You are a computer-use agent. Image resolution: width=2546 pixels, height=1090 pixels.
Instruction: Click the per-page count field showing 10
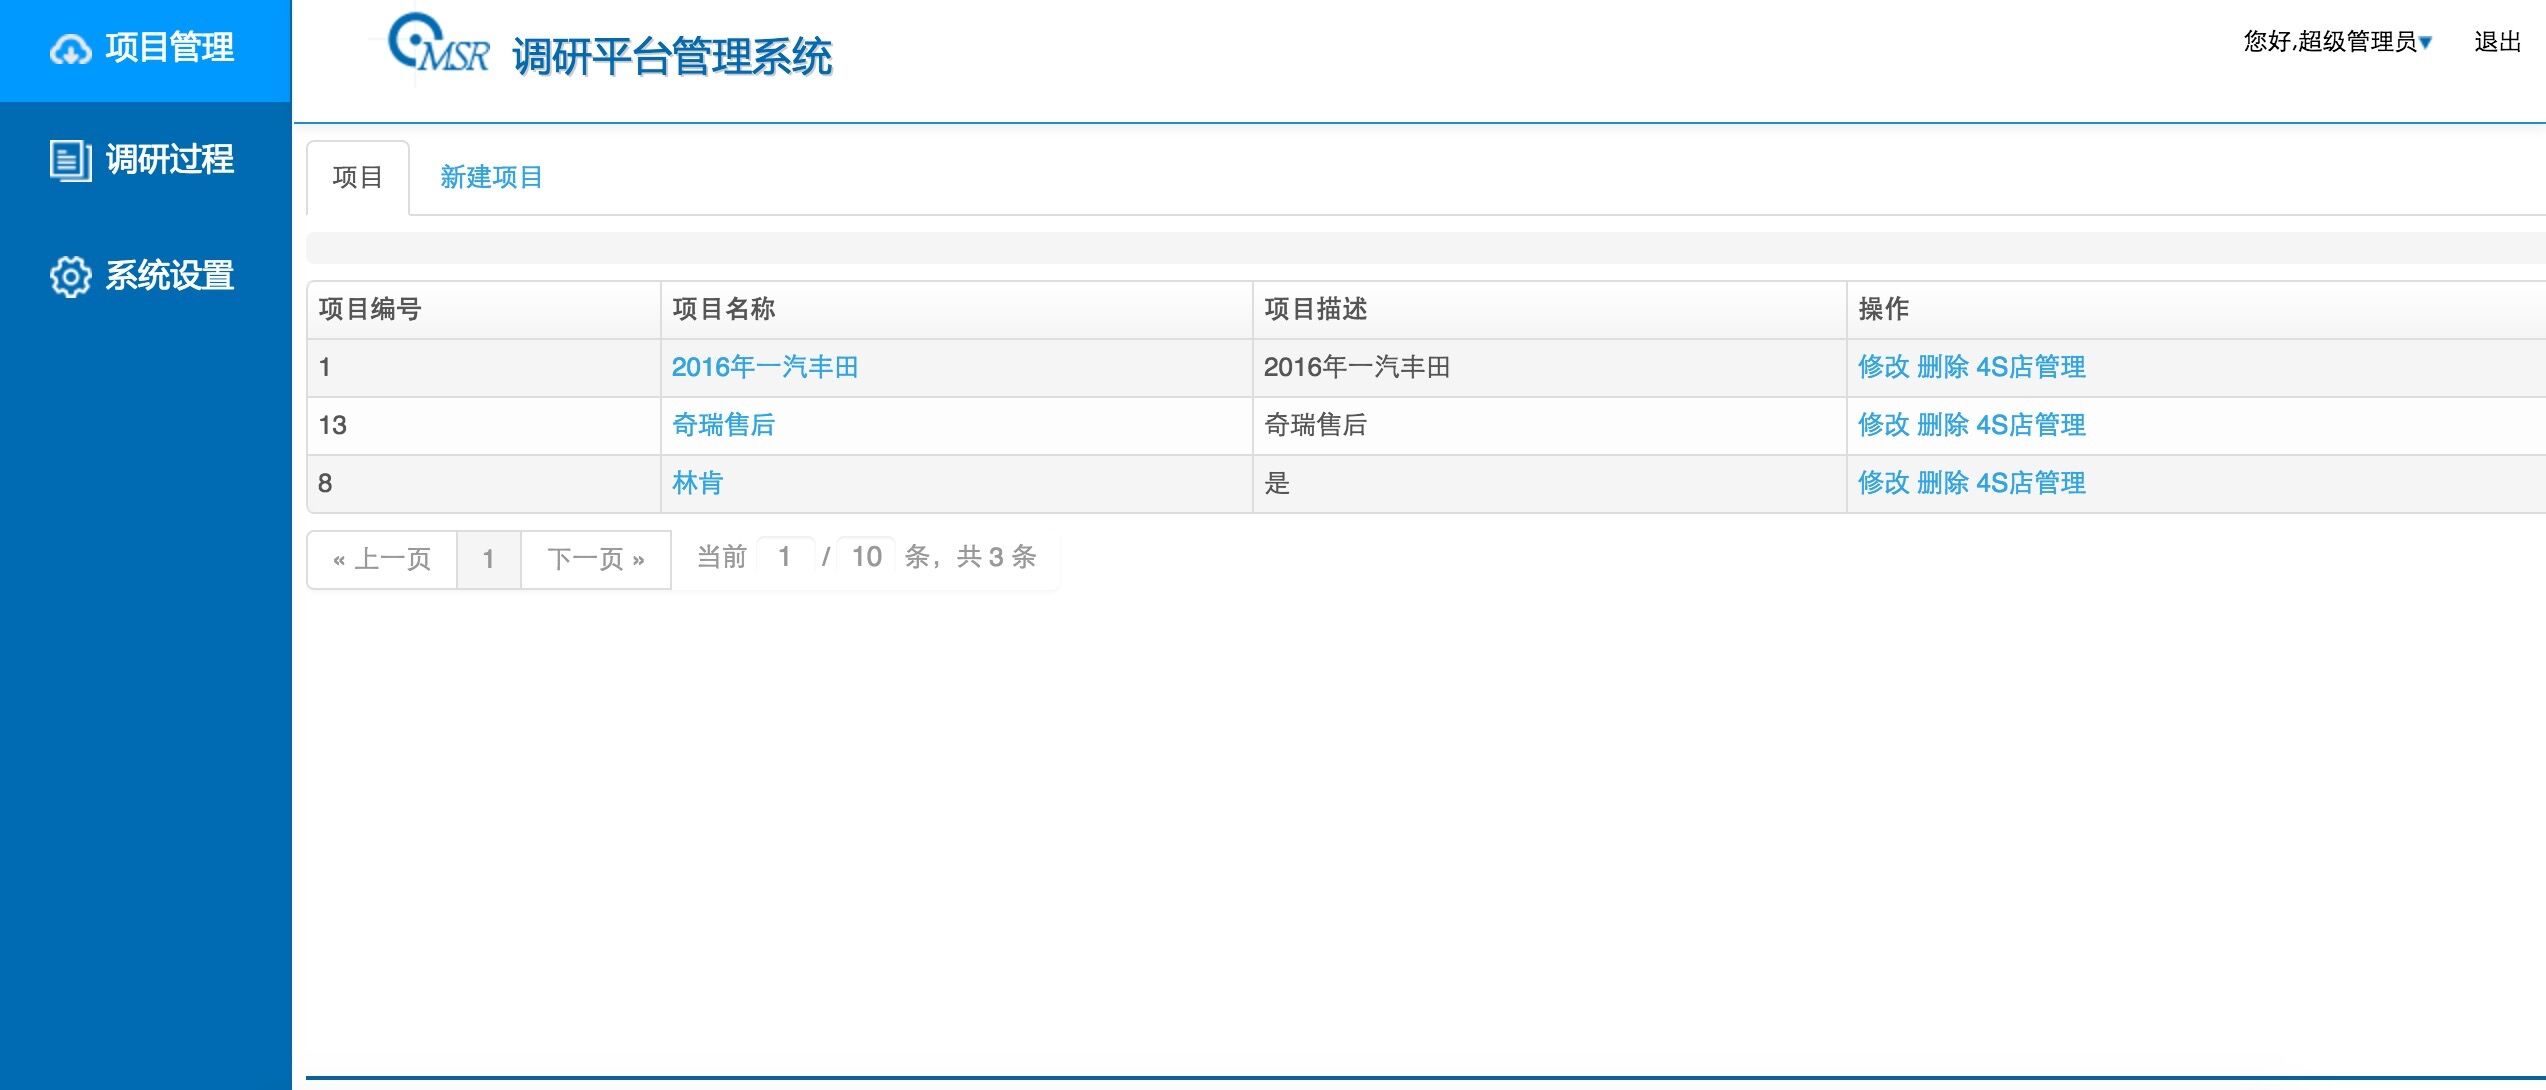tap(866, 557)
